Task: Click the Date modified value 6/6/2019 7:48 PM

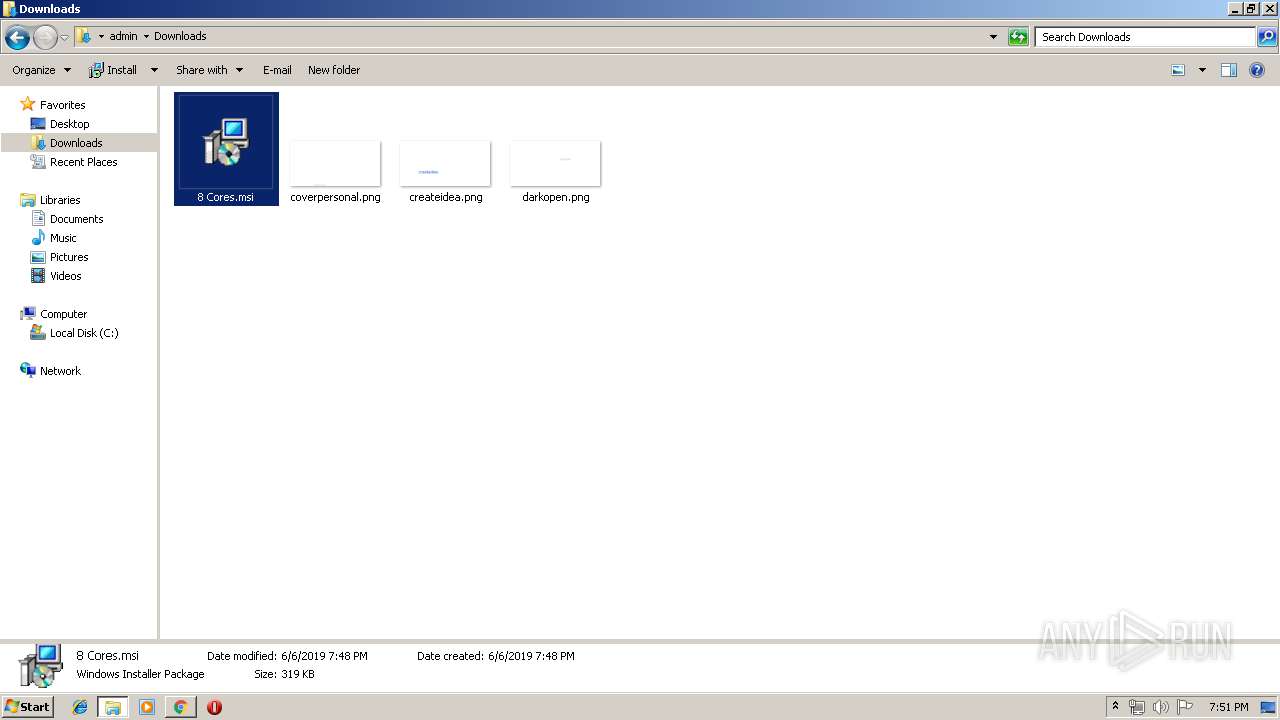Action: (324, 656)
